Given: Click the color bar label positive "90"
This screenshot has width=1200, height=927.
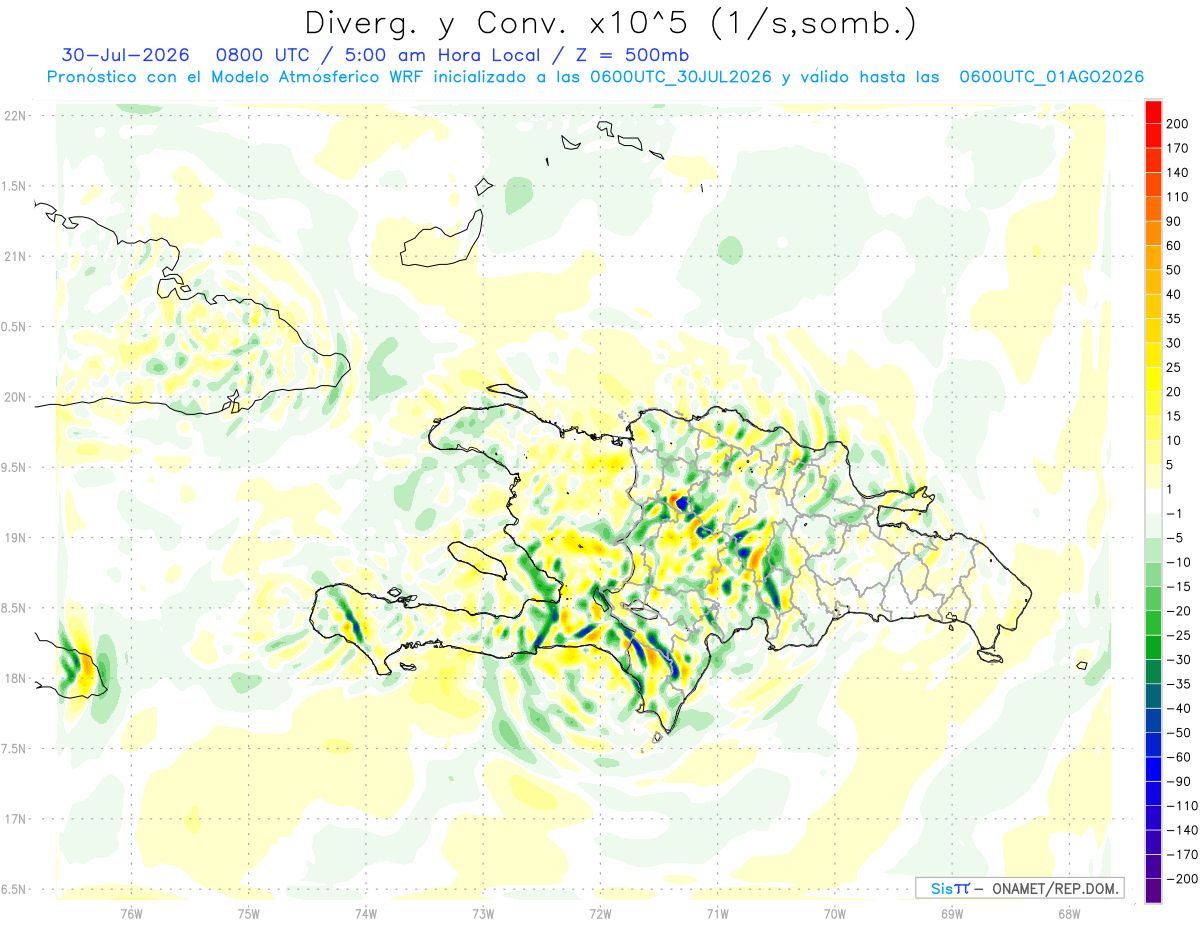Looking at the screenshot, I should point(1174,221).
